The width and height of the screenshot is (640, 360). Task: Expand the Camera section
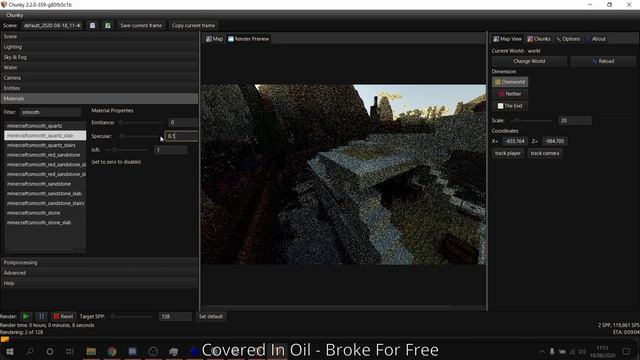point(99,78)
